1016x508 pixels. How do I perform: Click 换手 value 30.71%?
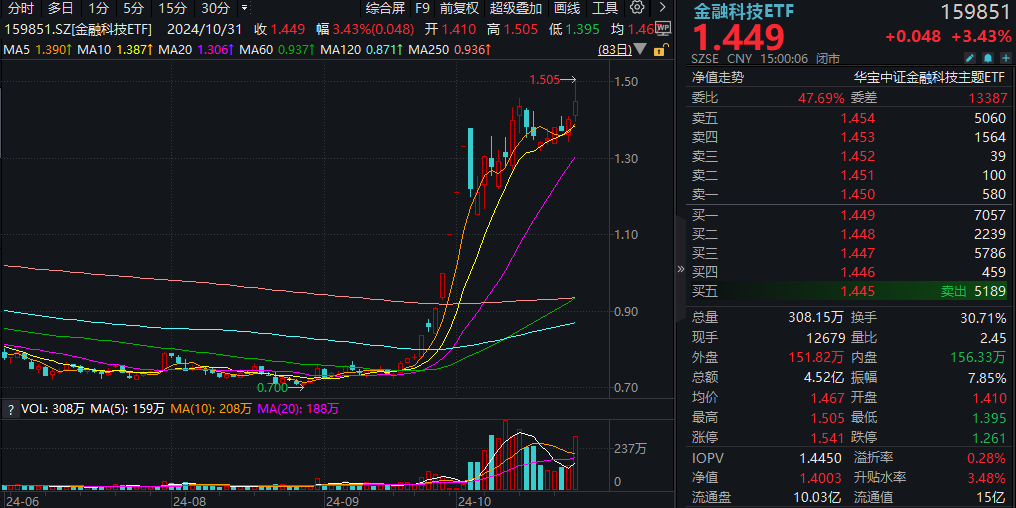pos(984,318)
